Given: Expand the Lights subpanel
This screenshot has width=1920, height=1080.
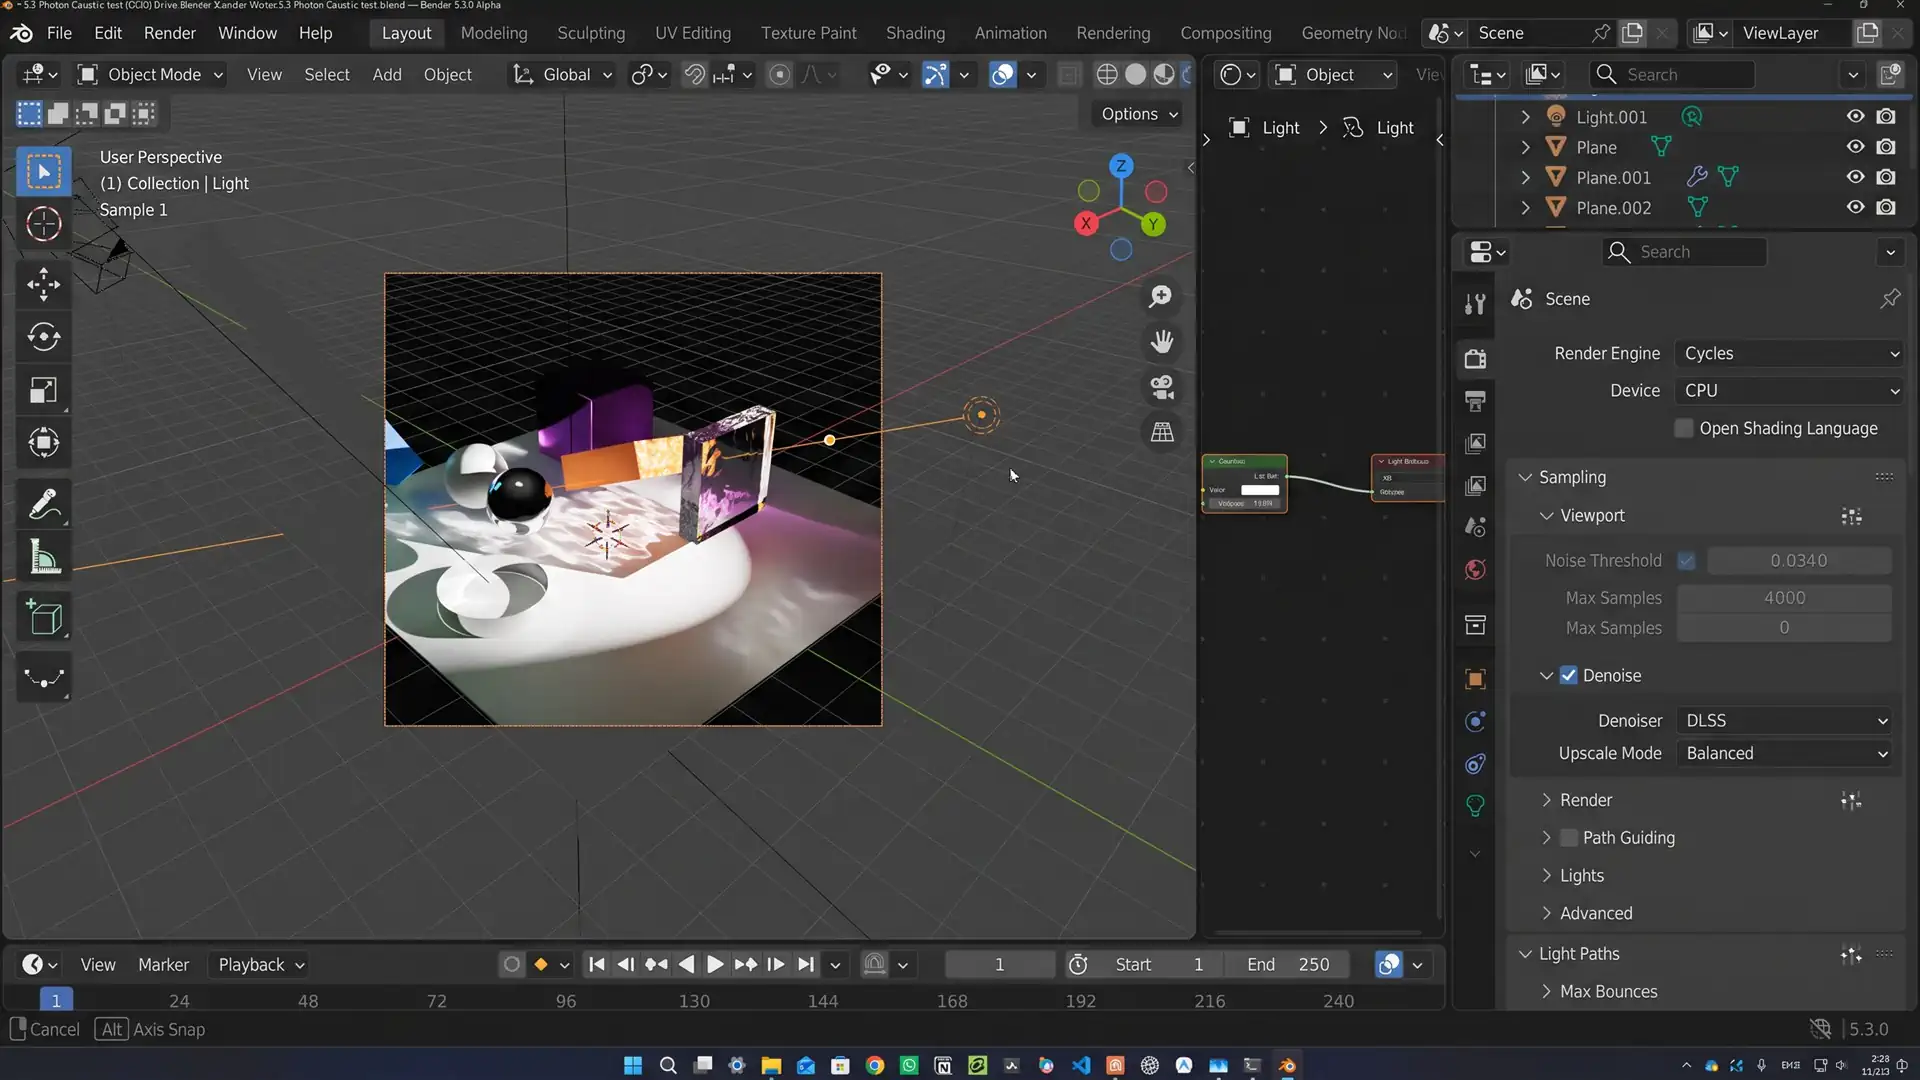Looking at the screenshot, I should tap(1581, 876).
